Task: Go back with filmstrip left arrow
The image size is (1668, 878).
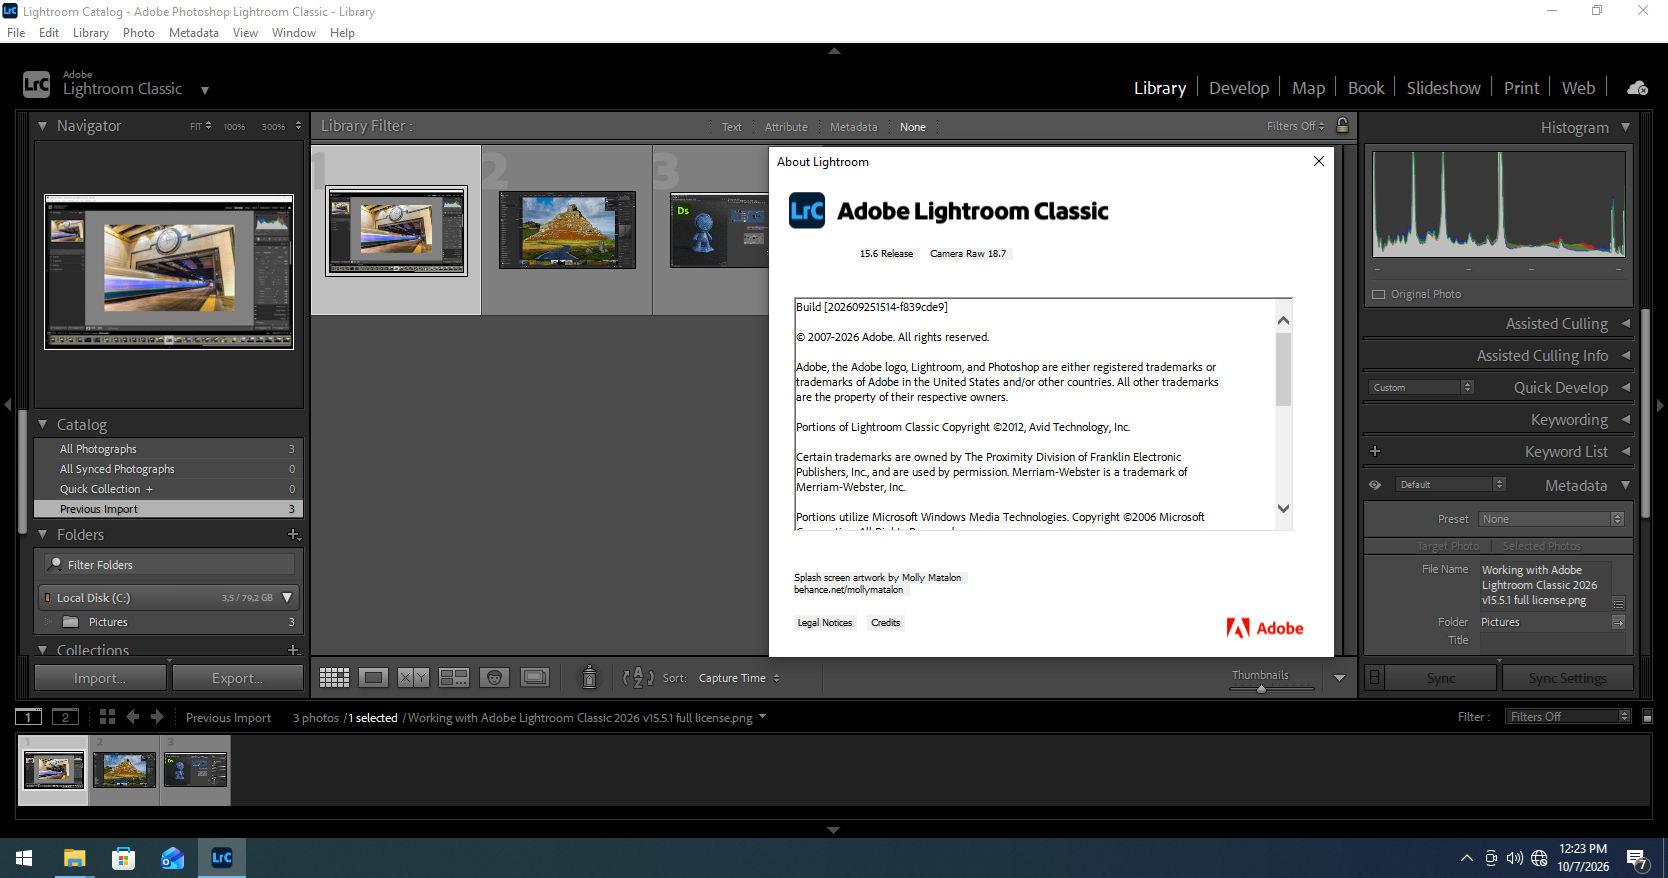Action: (133, 717)
